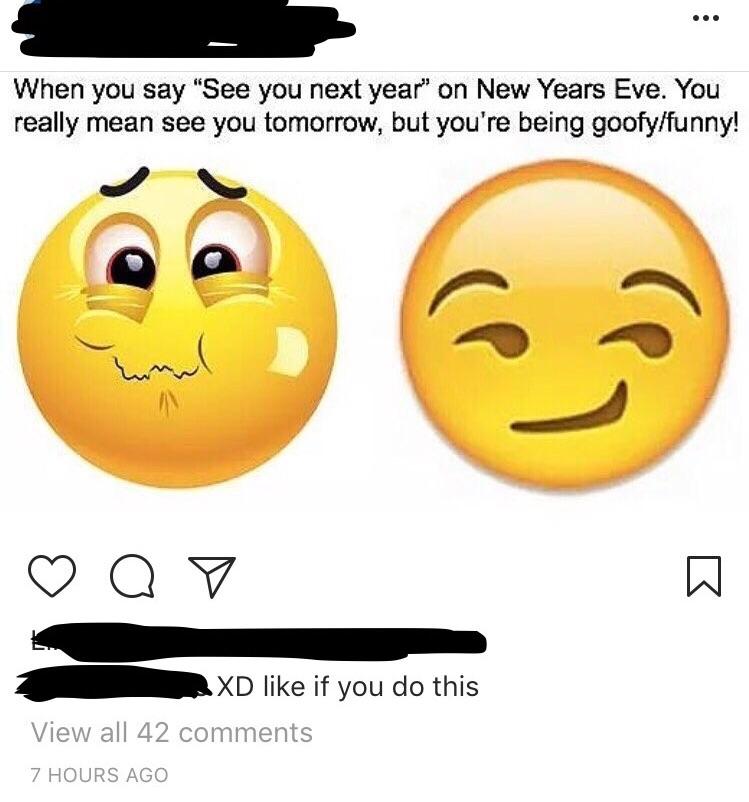Select the line mentioning goofy/funny
The image size is (749, 802).
376,123
